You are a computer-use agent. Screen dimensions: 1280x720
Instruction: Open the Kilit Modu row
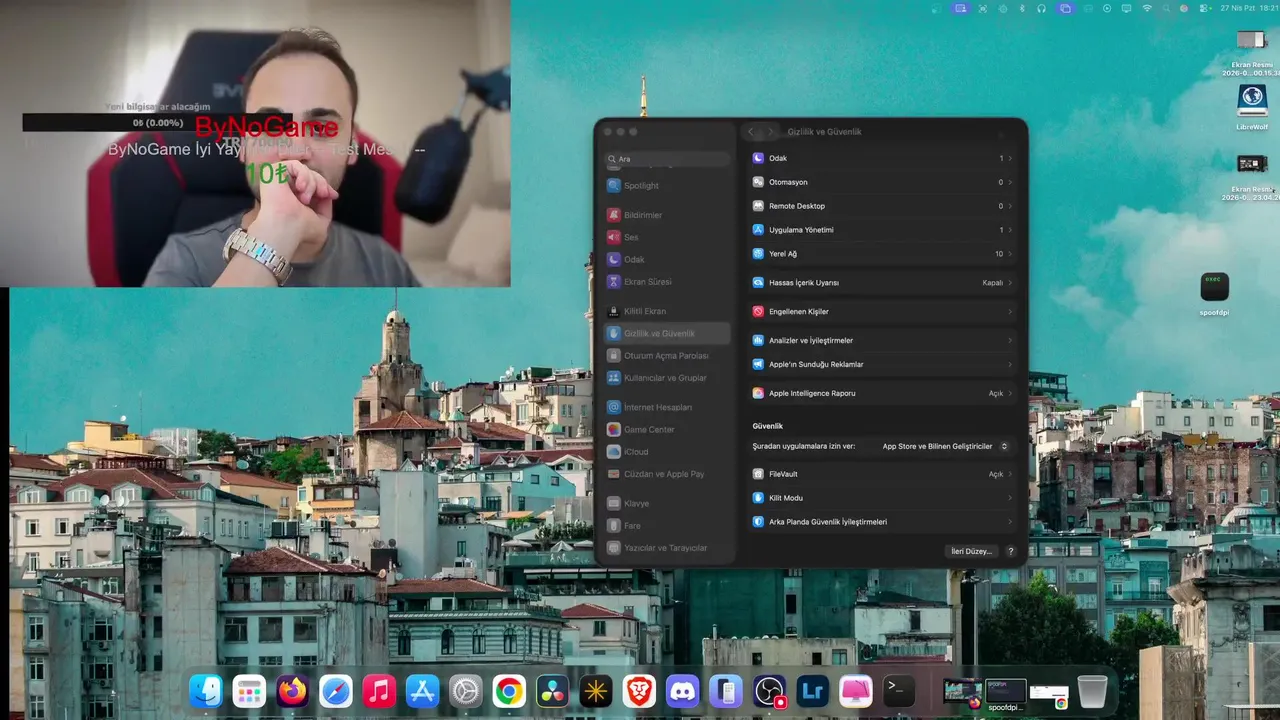click(882, 498)
